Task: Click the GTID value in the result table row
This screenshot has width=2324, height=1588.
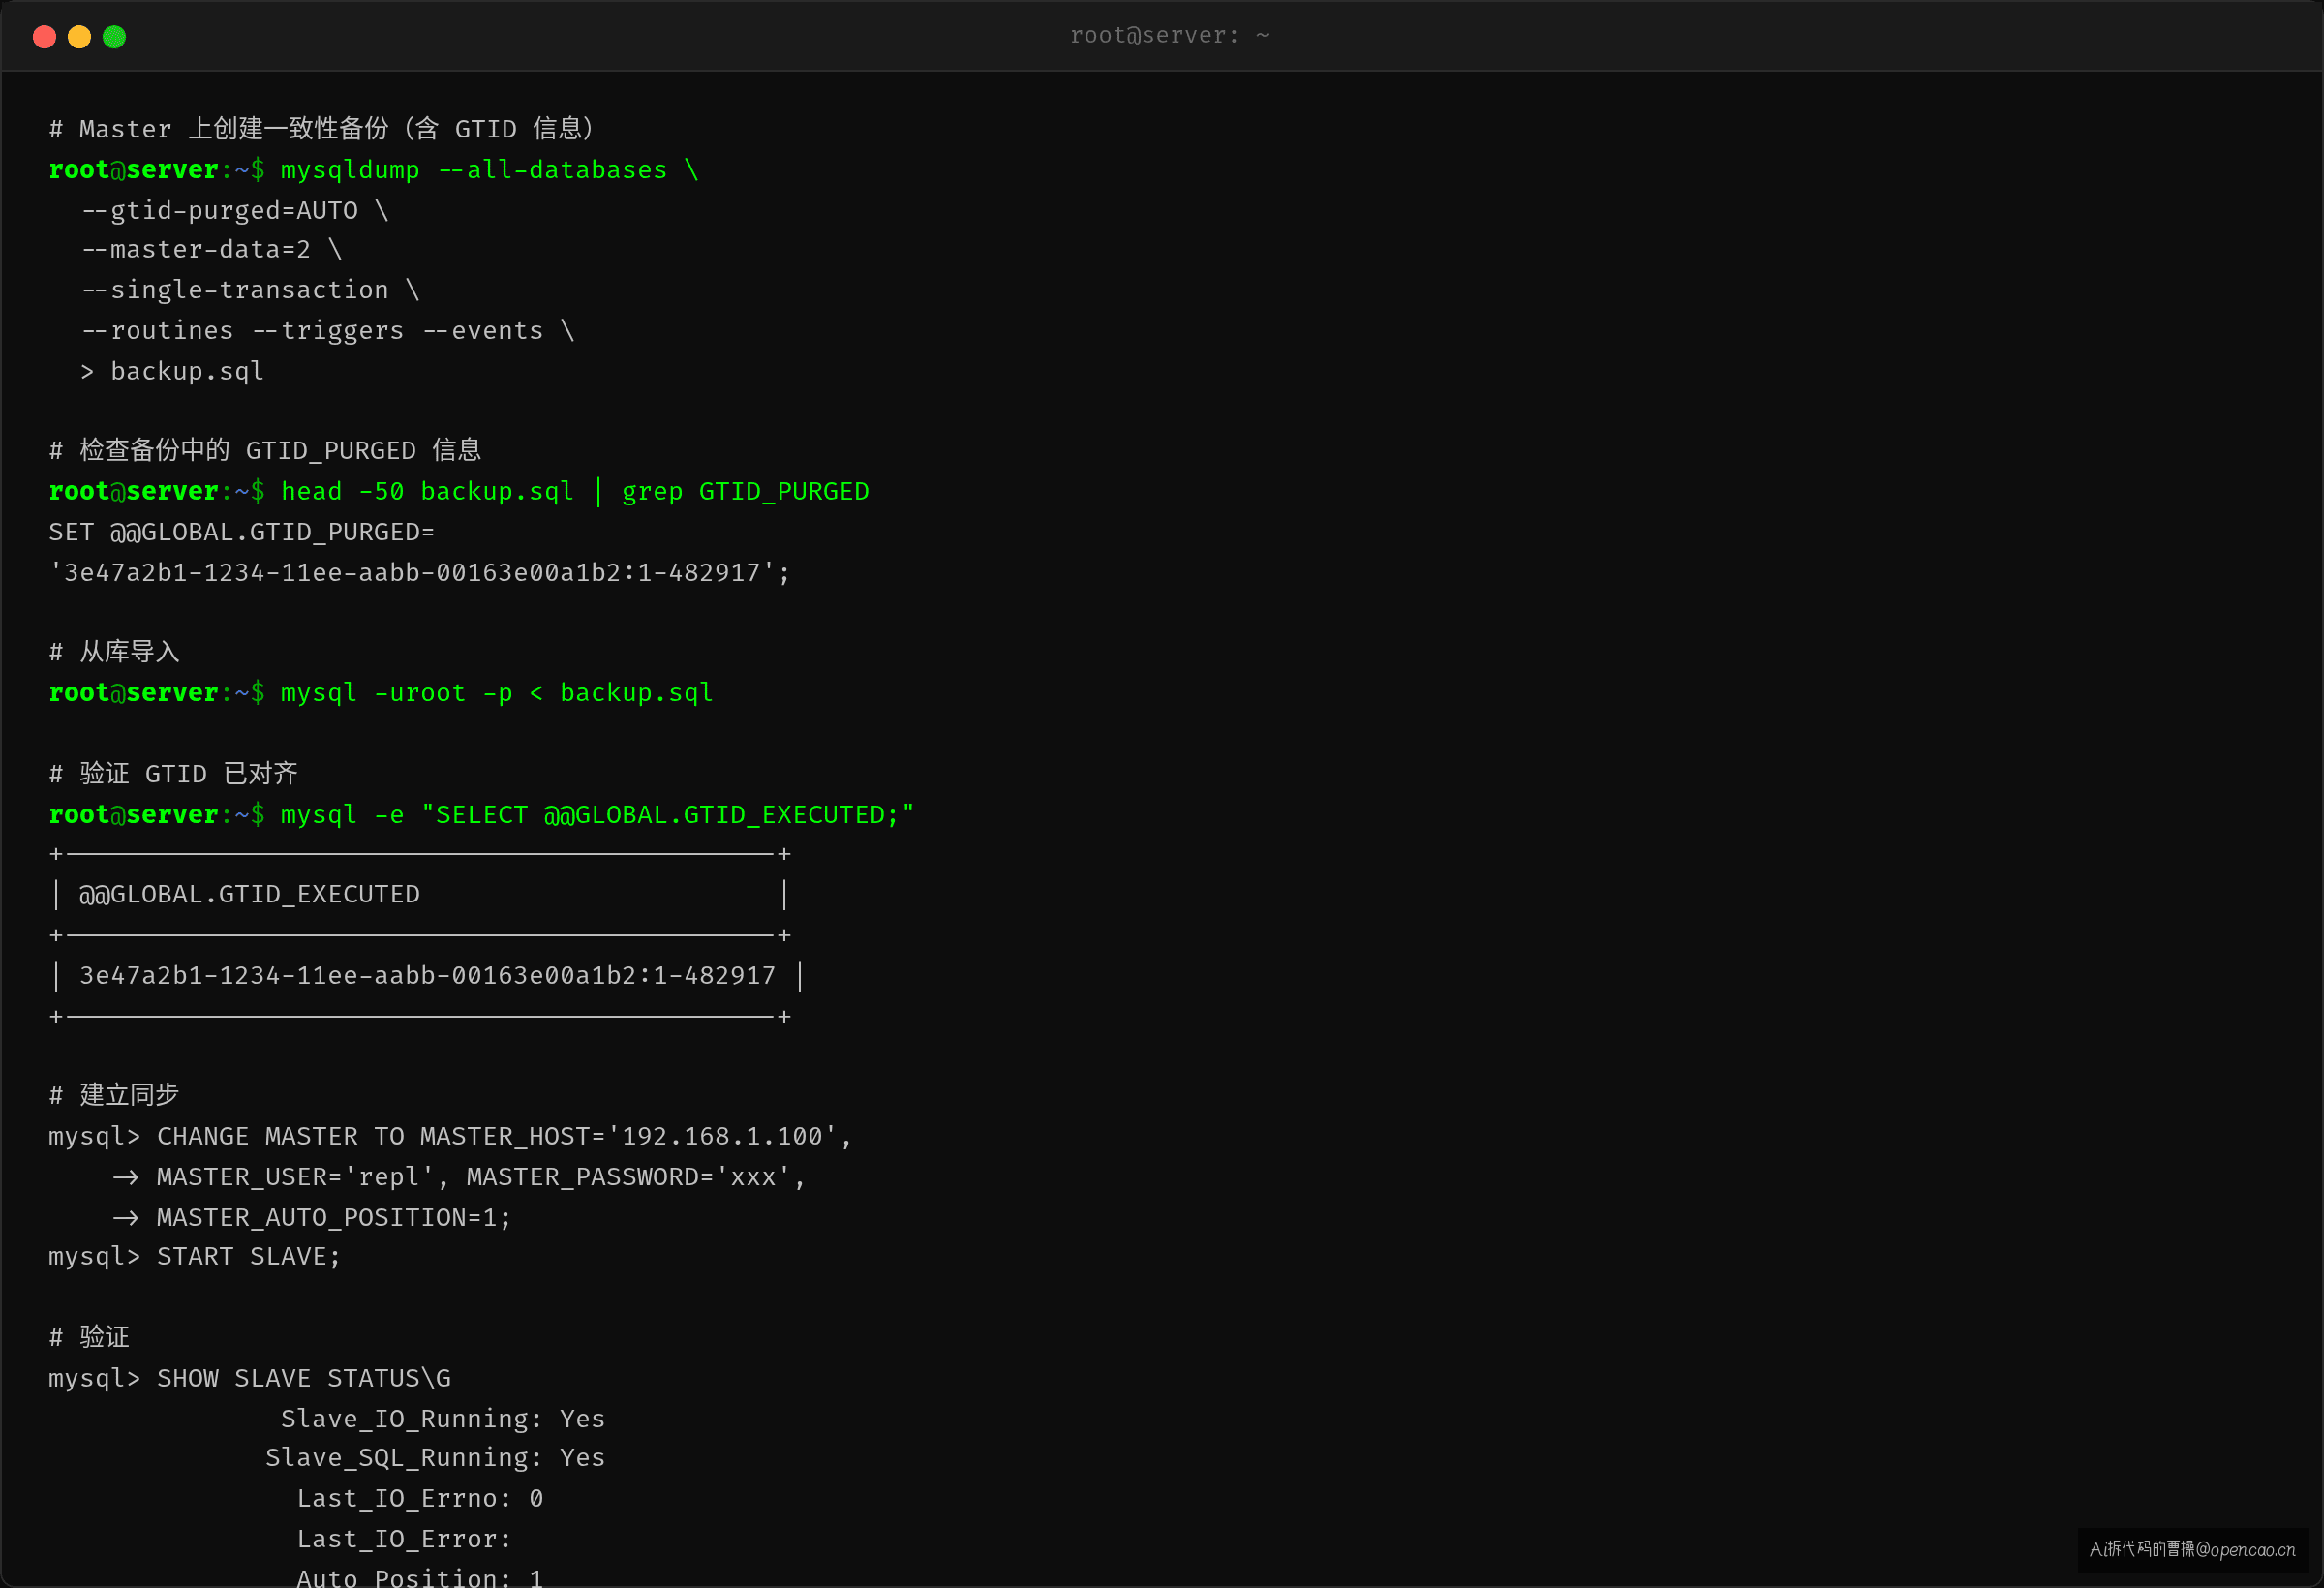Action: tap(428, 975)
